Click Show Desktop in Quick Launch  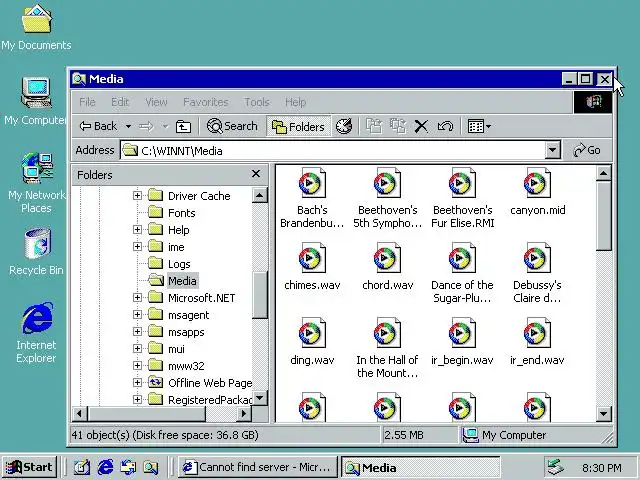click(82, 467)
